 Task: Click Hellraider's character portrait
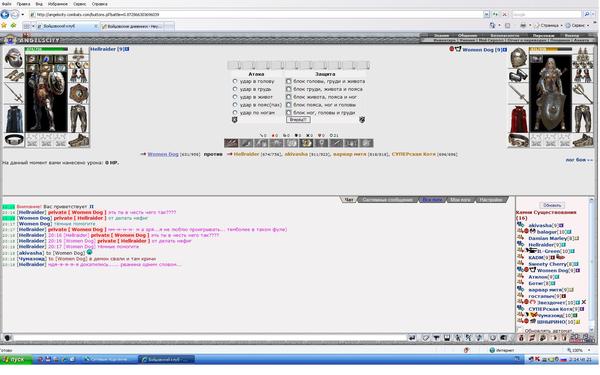[x=46, y=93]
